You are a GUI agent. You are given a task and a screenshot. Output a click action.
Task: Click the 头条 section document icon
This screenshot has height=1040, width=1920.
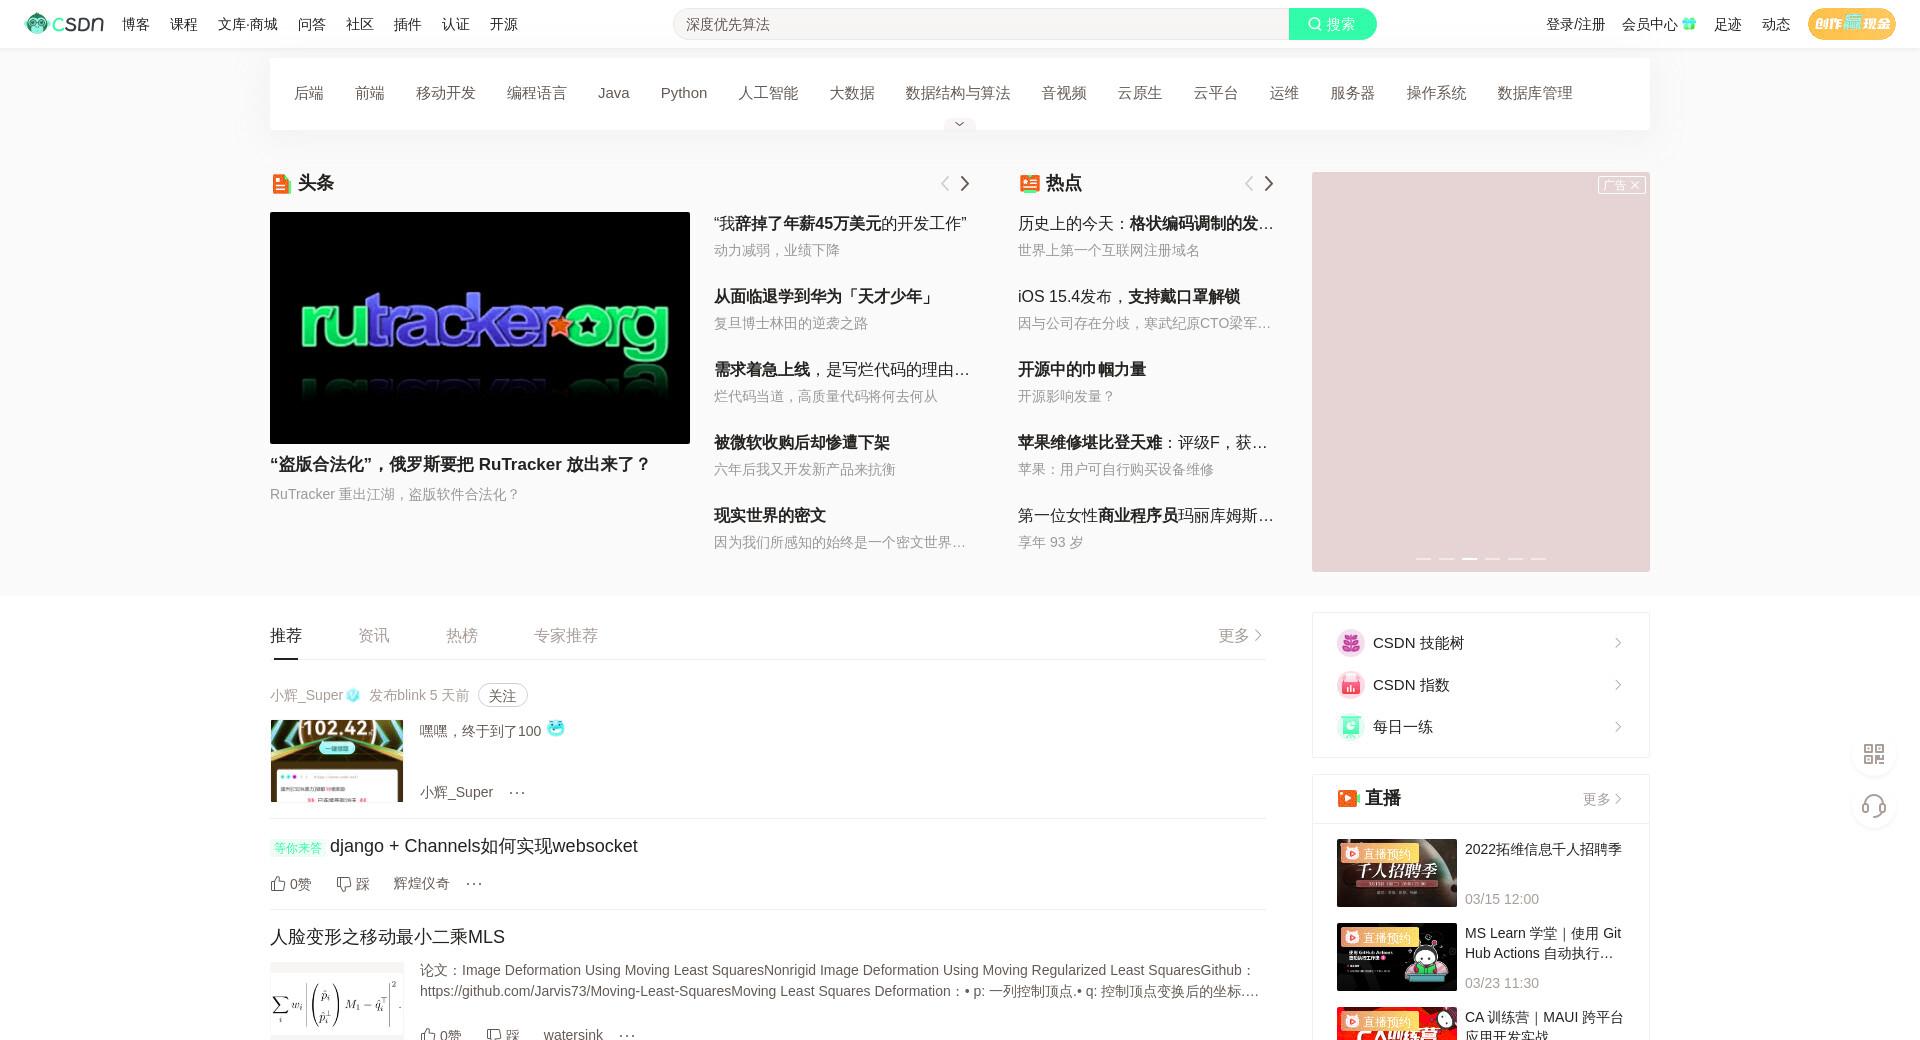tap(281, 183)
